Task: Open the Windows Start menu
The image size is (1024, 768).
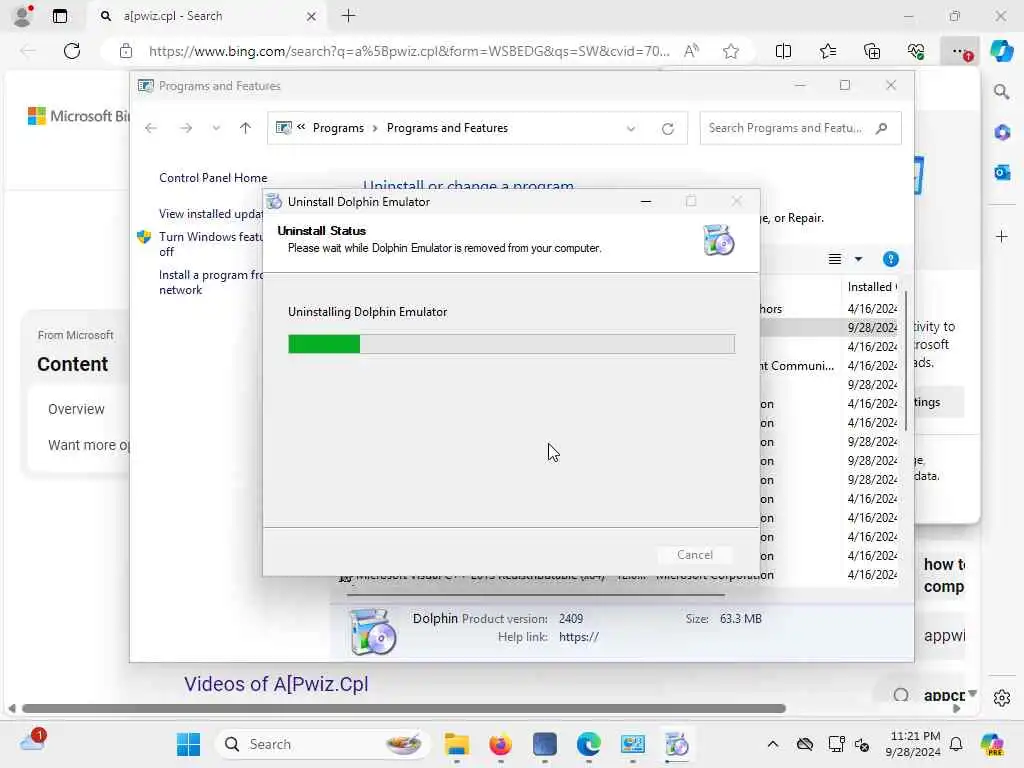Action: point(189,744)
